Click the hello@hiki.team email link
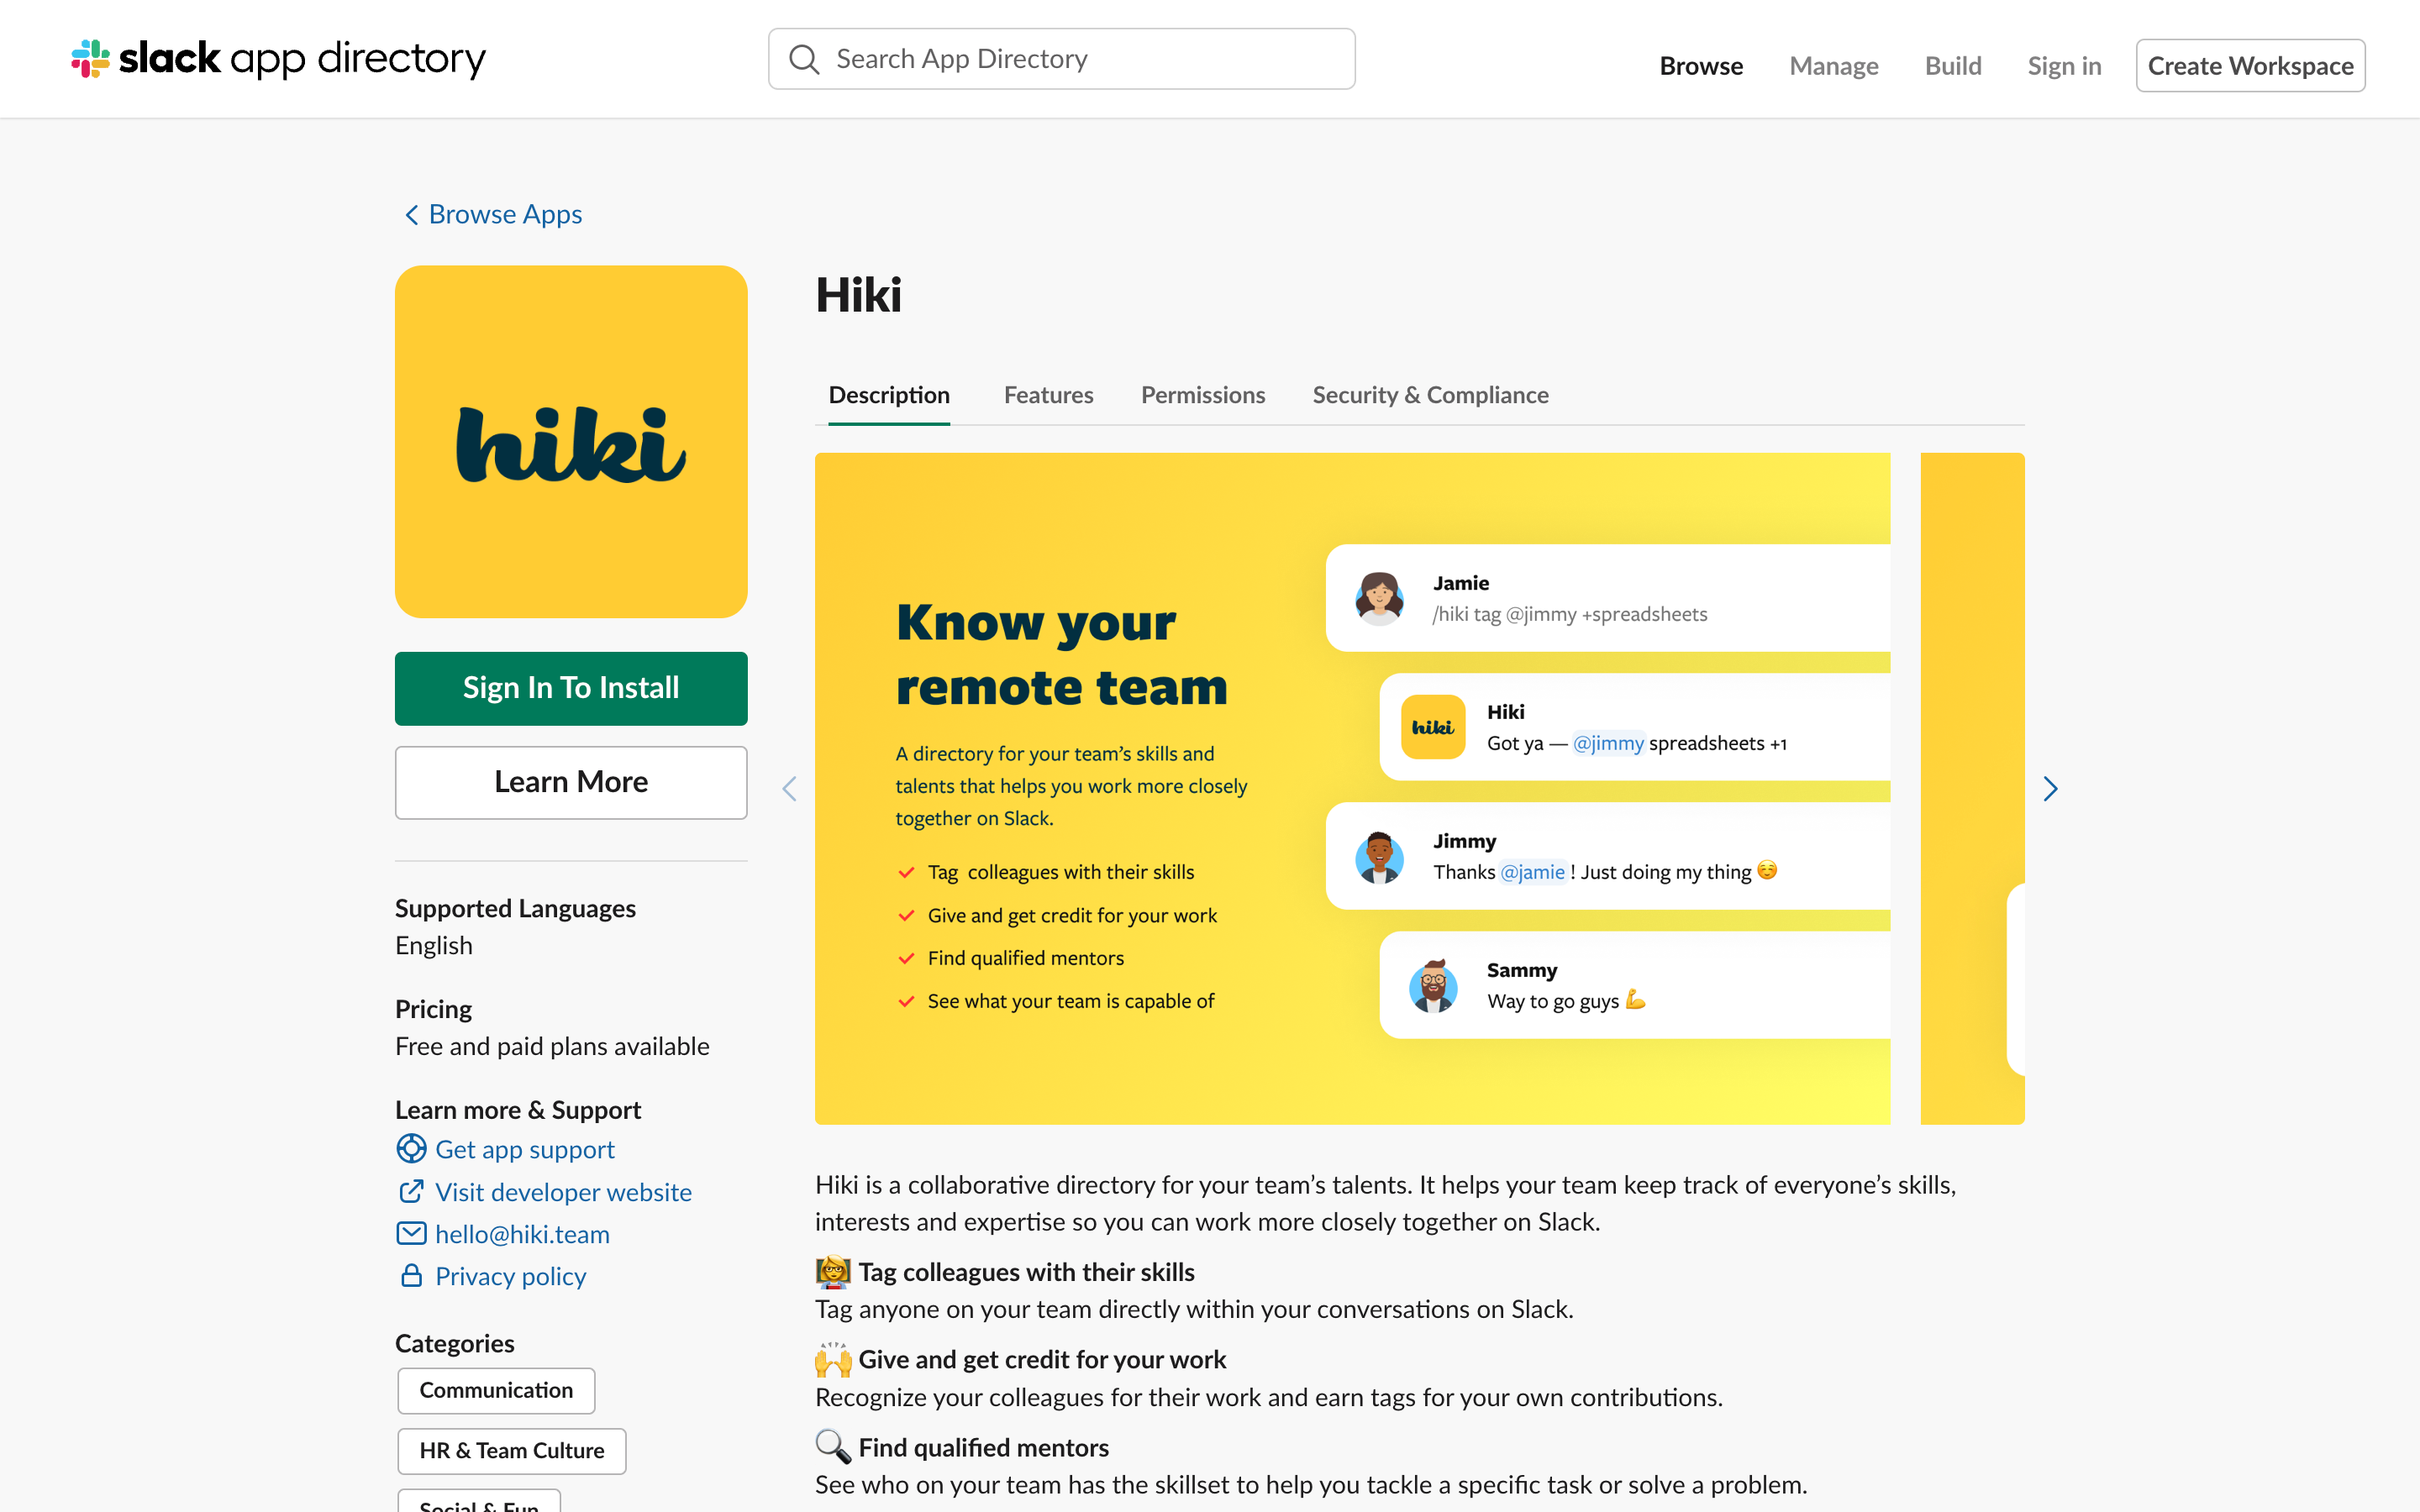 click(522, 1234)
